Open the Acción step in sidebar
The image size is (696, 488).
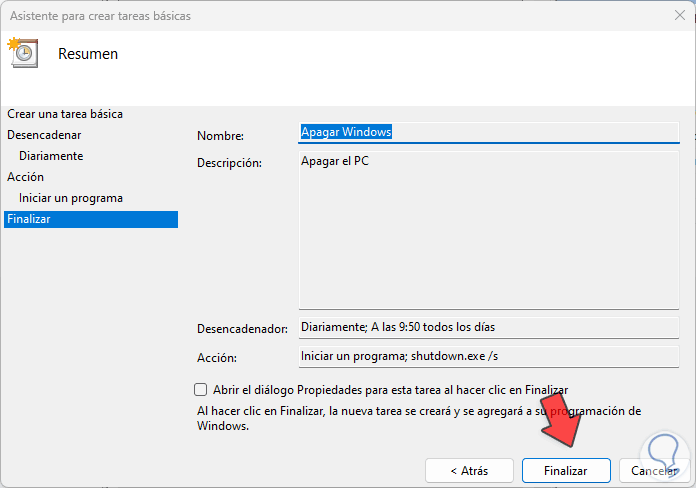[x=25, y=177]
